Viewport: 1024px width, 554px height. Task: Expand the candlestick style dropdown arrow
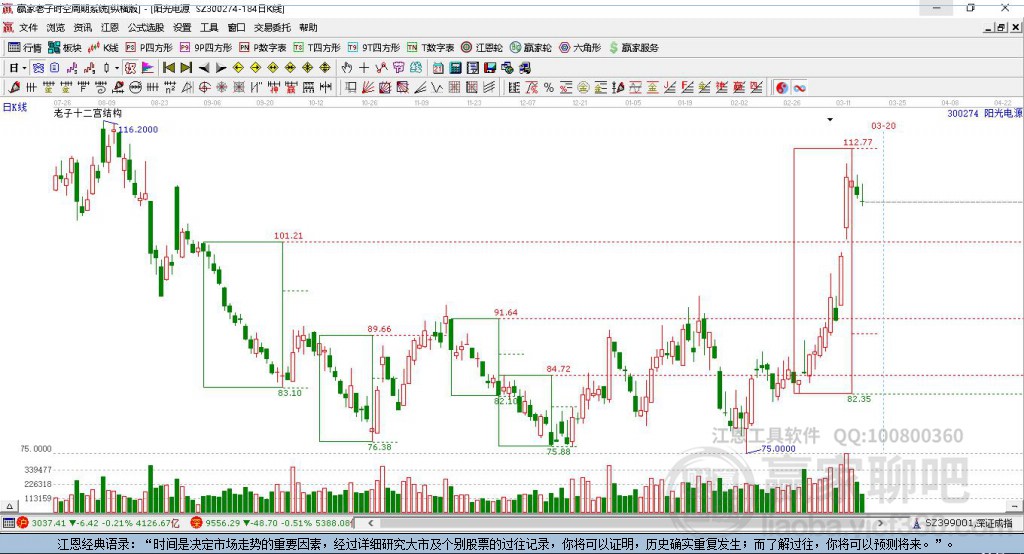tap(117, 68)
